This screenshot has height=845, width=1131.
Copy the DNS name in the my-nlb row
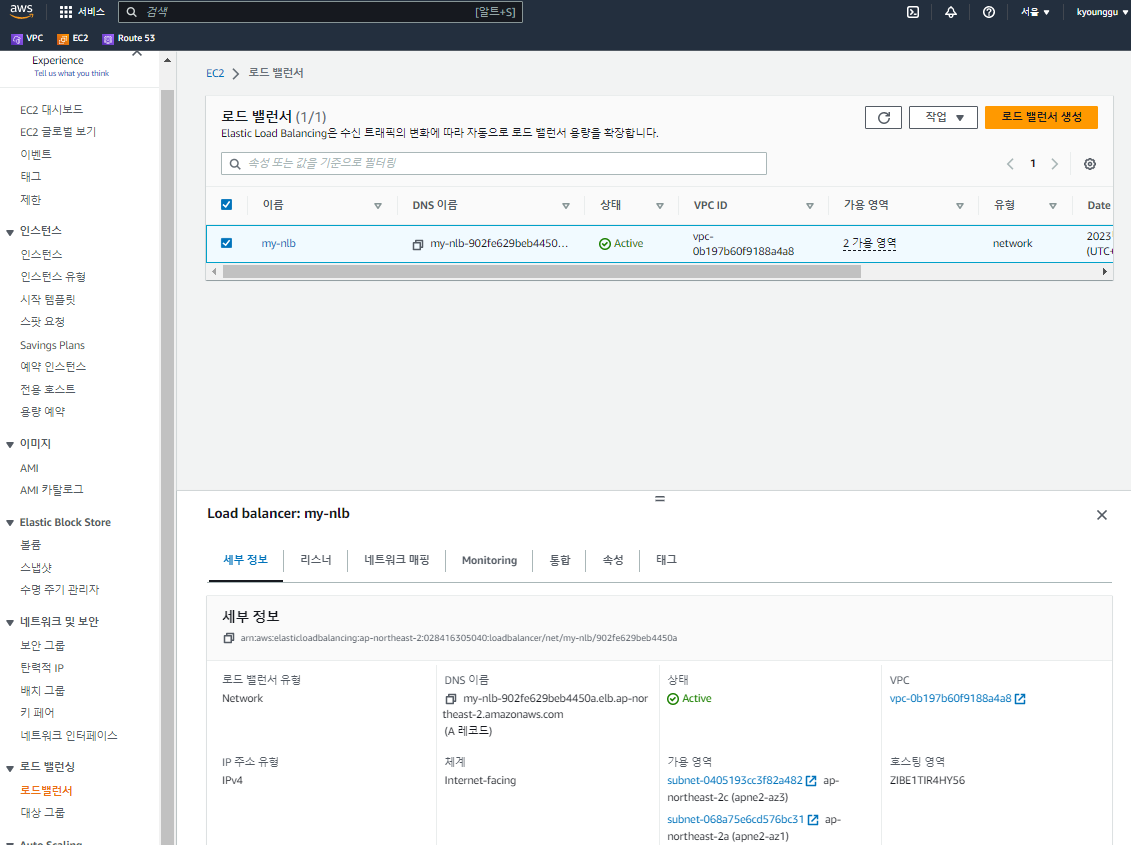point(418,245)
